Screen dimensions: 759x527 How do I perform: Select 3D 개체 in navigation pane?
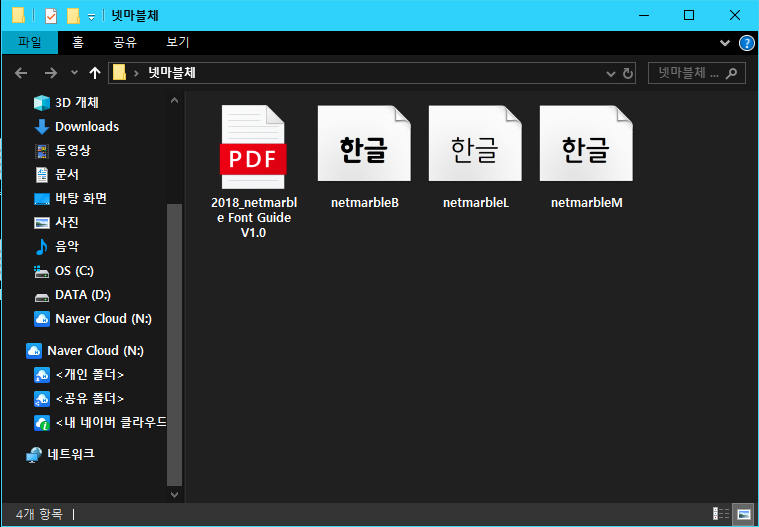[x=76, y=103]
